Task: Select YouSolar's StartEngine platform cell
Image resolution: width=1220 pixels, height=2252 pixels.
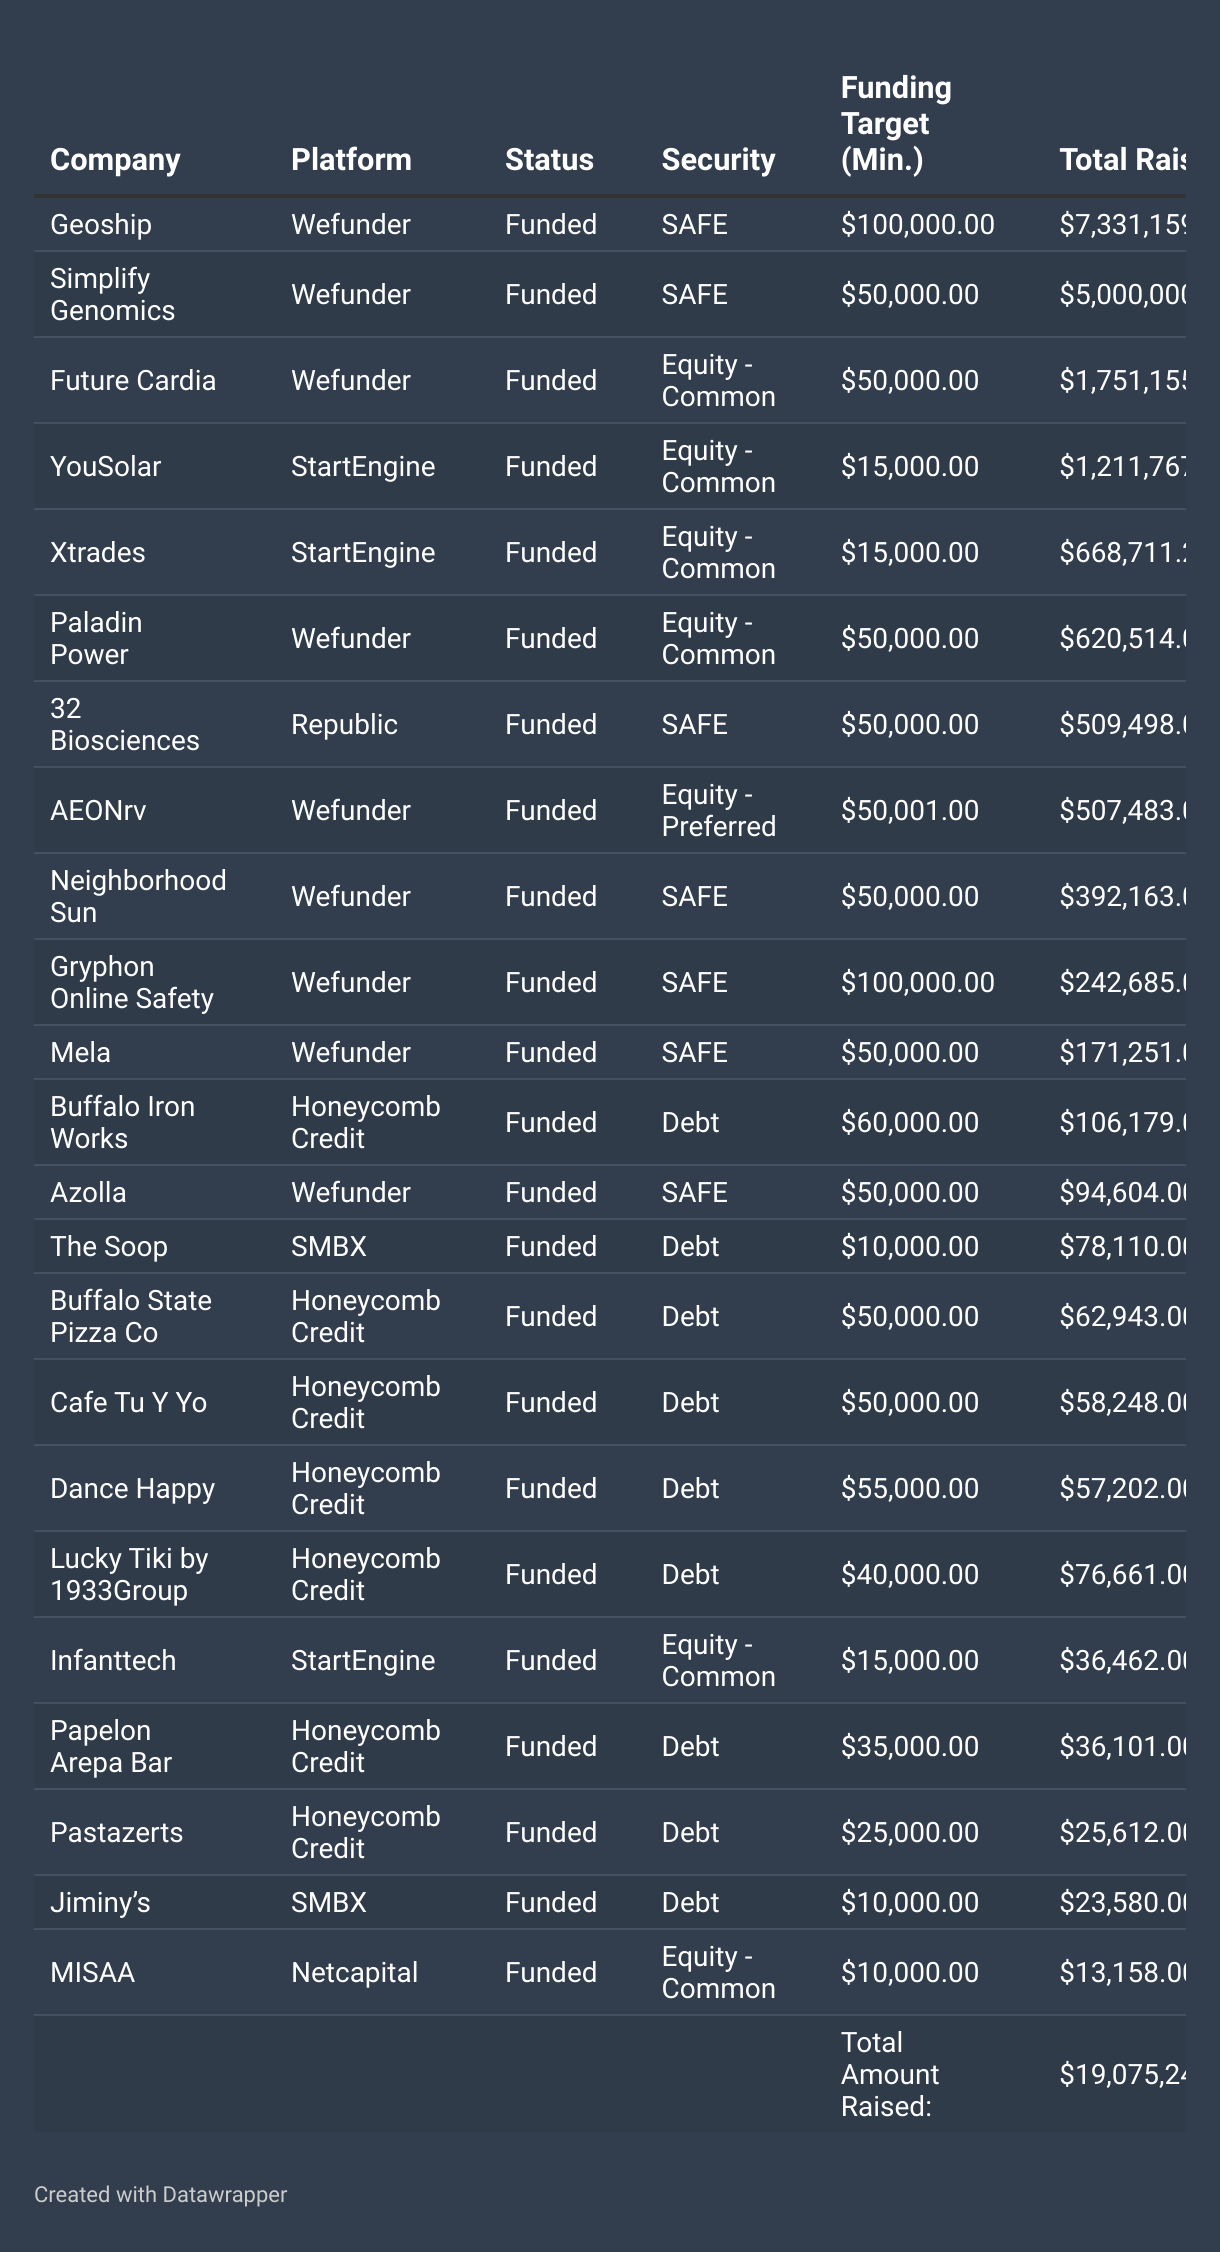Action: pyautogui.click(x=363, y=466)
